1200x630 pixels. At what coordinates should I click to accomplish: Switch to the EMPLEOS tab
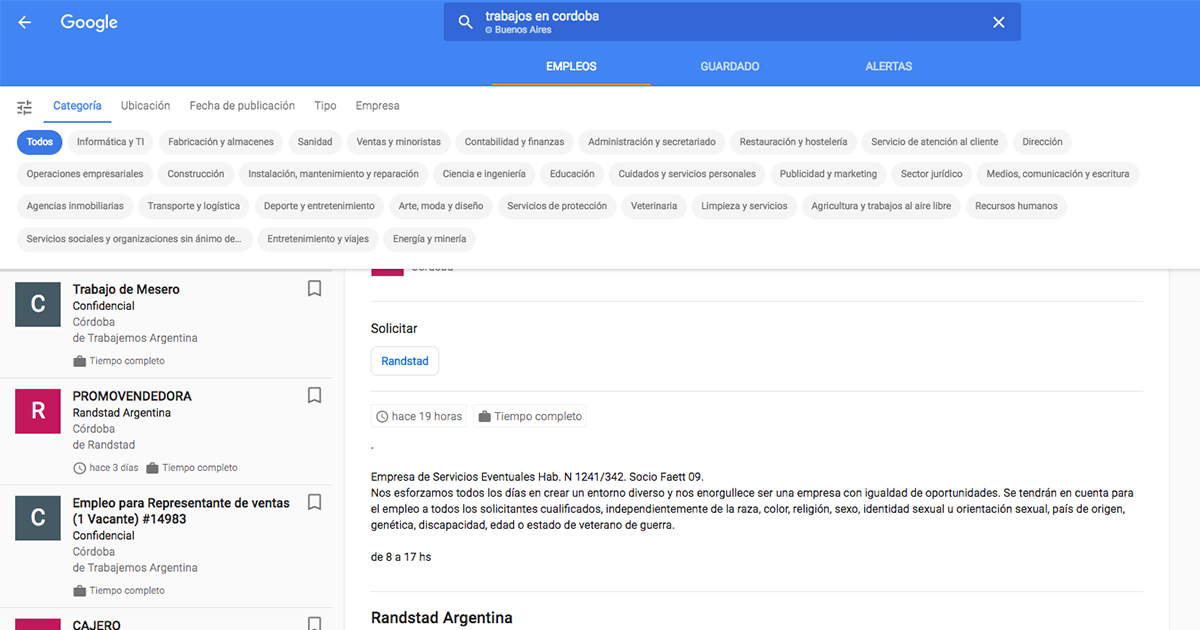[571, 67]
